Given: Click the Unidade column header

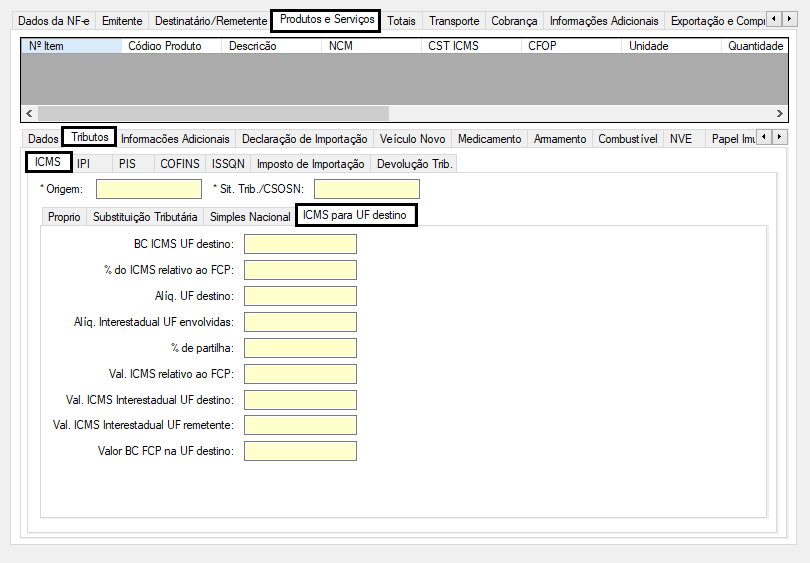Looking at the screenshot, I should (672, 46).
